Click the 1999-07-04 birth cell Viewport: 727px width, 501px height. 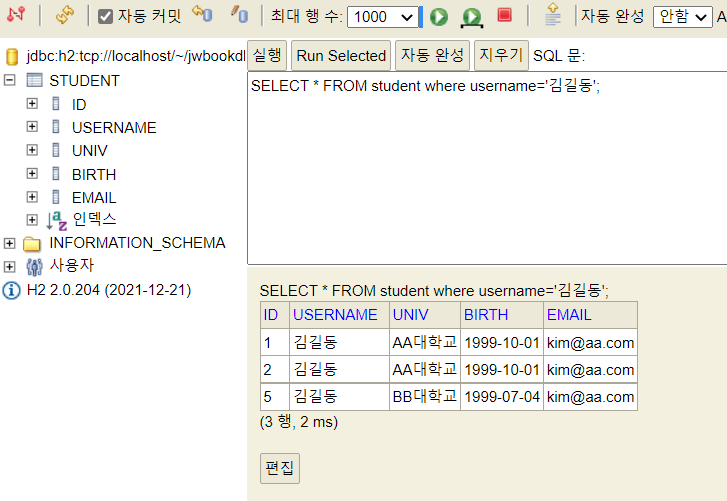pyautogui.click(x=502, y=397)
